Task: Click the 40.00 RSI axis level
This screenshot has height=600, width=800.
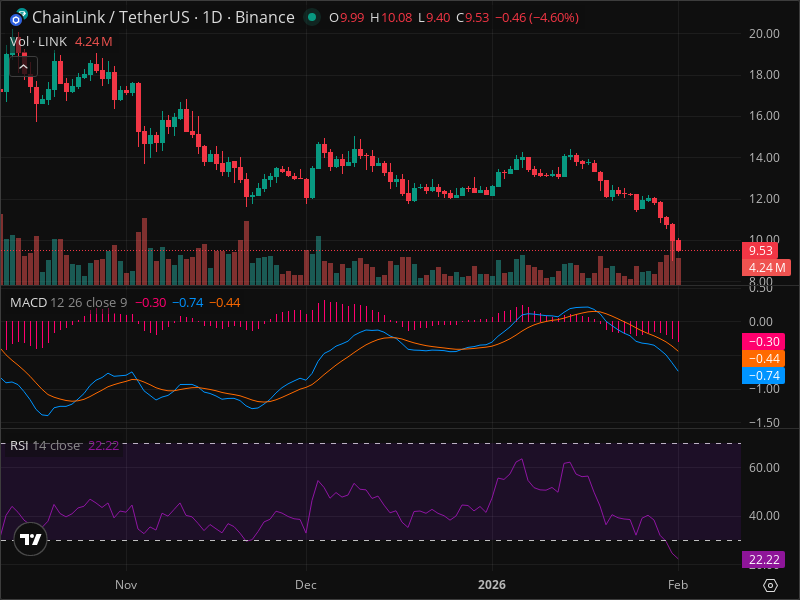Action: [764, 516]
